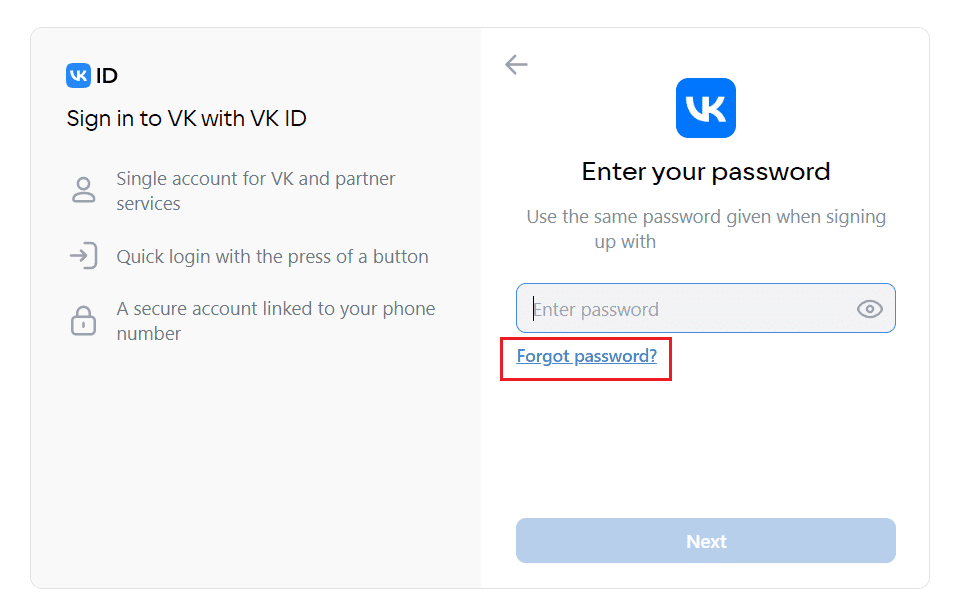Click the Enter your password heading
This screenshot has height=614, width=955.
pyautogui.click(x=705, y=172)
